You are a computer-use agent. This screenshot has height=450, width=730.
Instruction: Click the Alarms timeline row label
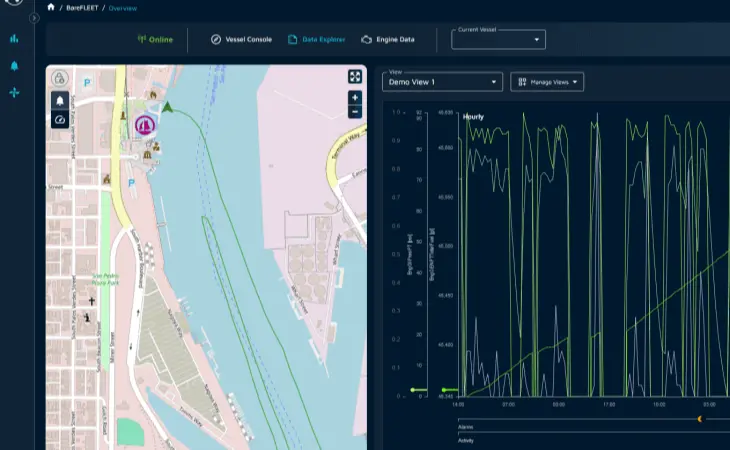point(466,427)
